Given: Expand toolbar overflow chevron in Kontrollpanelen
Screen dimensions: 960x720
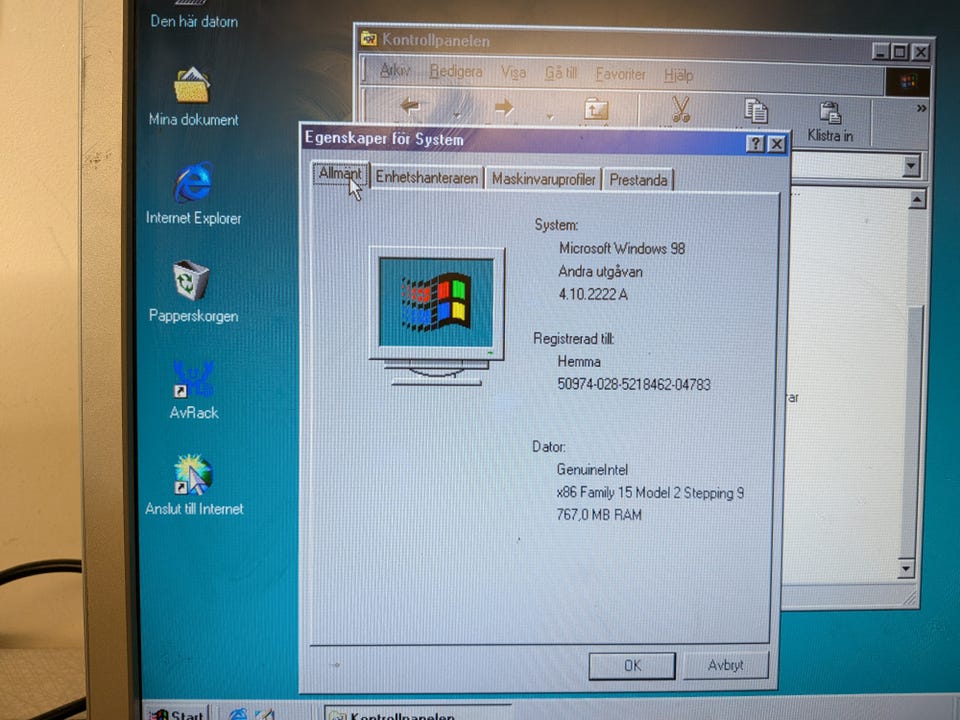Looking at the screenshot, I should click(921, 108).
